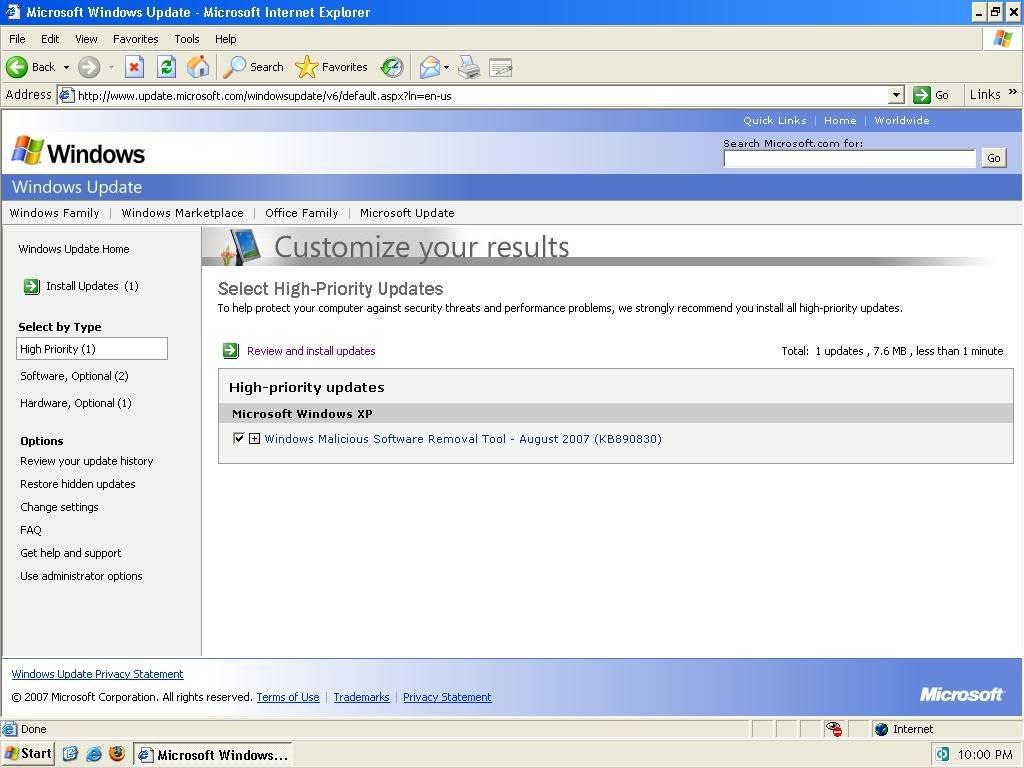The width and height of the screenshot is (1024, 768).
Task: Launch Internet Explorer from quick launch
Action: click(x=94, y=754)
